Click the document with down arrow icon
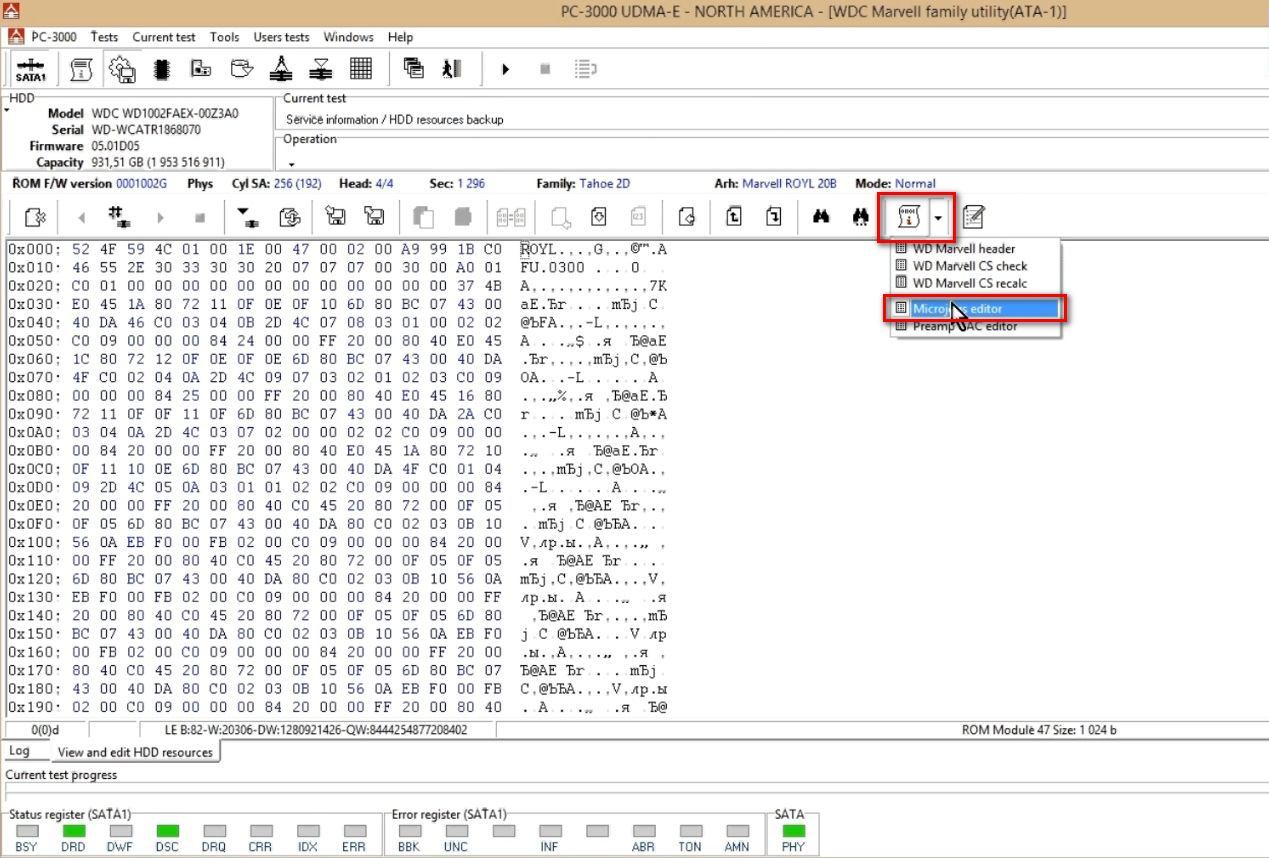The height and width of the screenshot is (858, 1269). coord(774,216)
